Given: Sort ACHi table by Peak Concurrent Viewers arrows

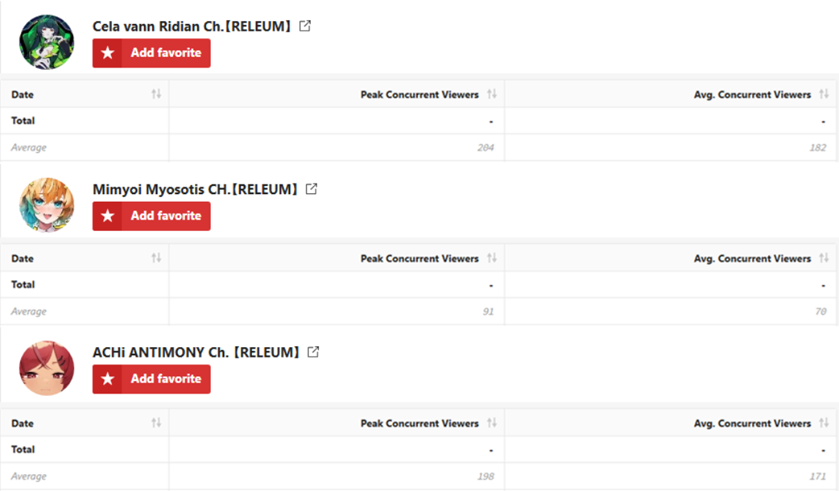Looking at the screenshot, I should click(492, 423).
